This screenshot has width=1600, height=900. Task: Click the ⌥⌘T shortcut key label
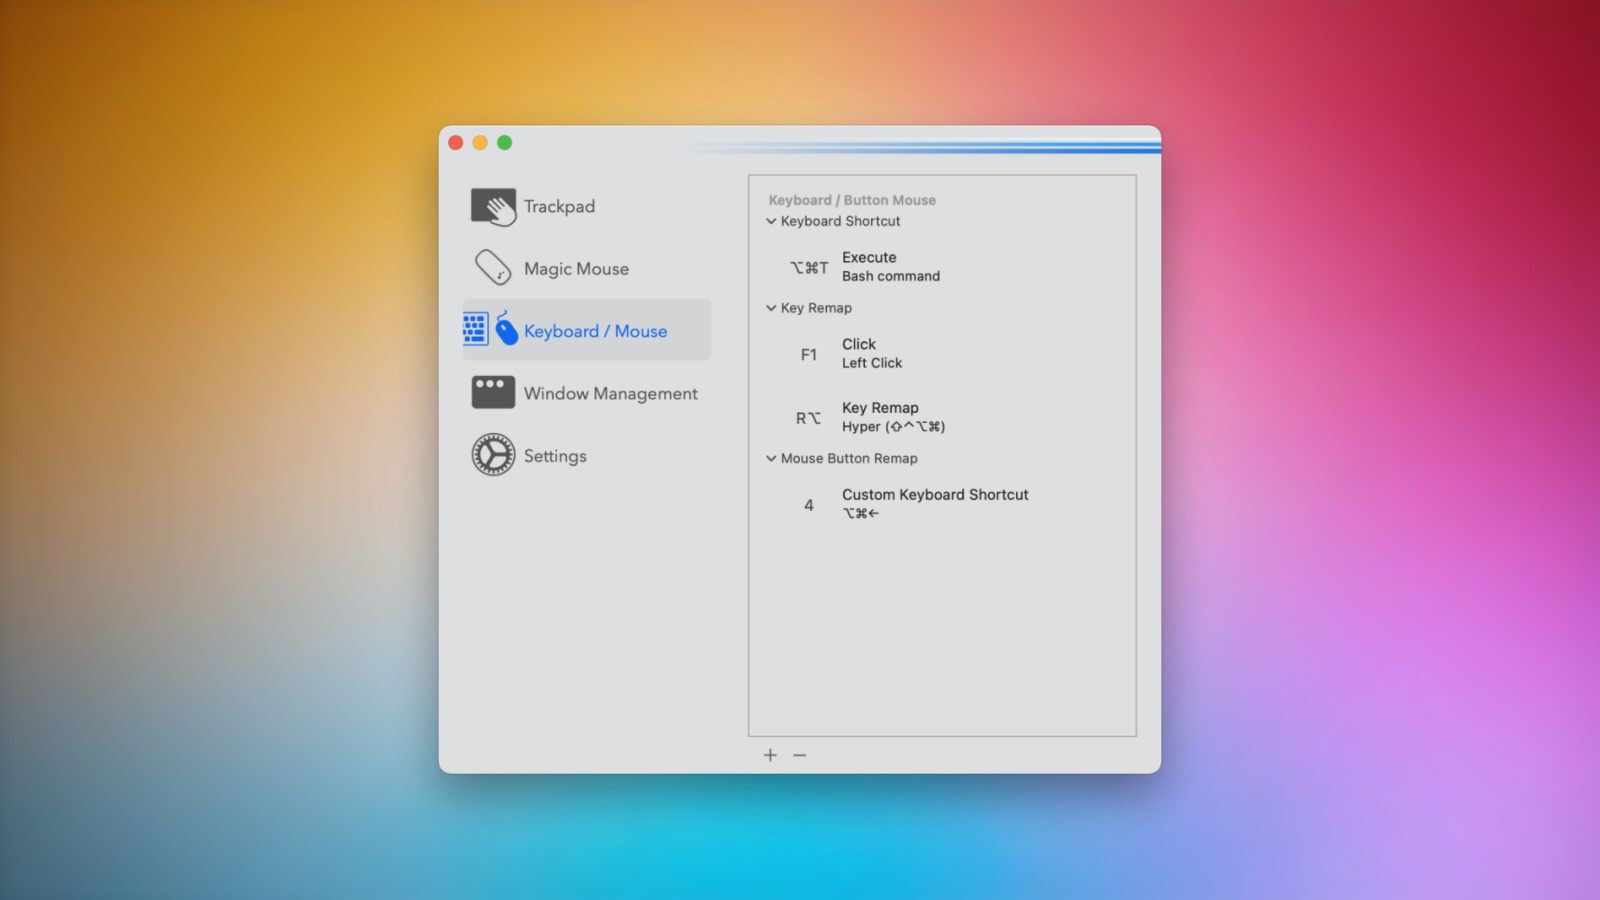pyautogui.click(x=809, y=267)
